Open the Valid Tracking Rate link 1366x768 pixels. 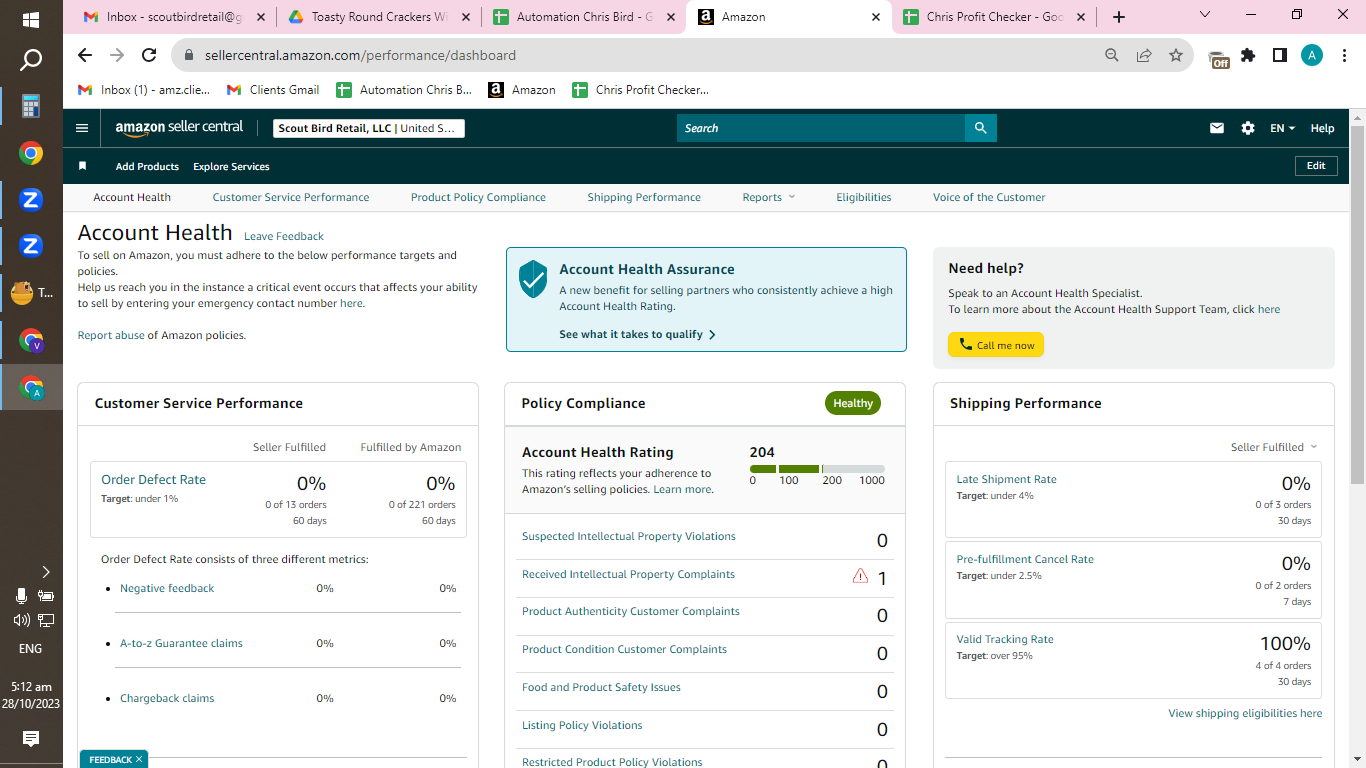1005,639
